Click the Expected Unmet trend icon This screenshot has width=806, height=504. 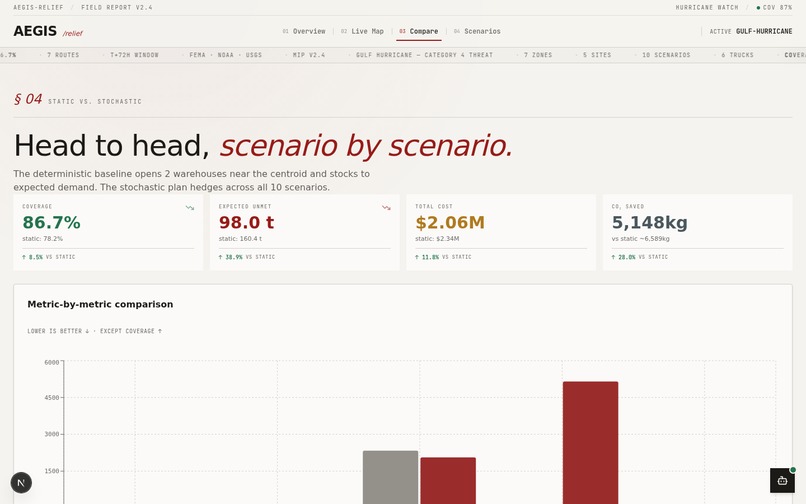pos(386,208)
